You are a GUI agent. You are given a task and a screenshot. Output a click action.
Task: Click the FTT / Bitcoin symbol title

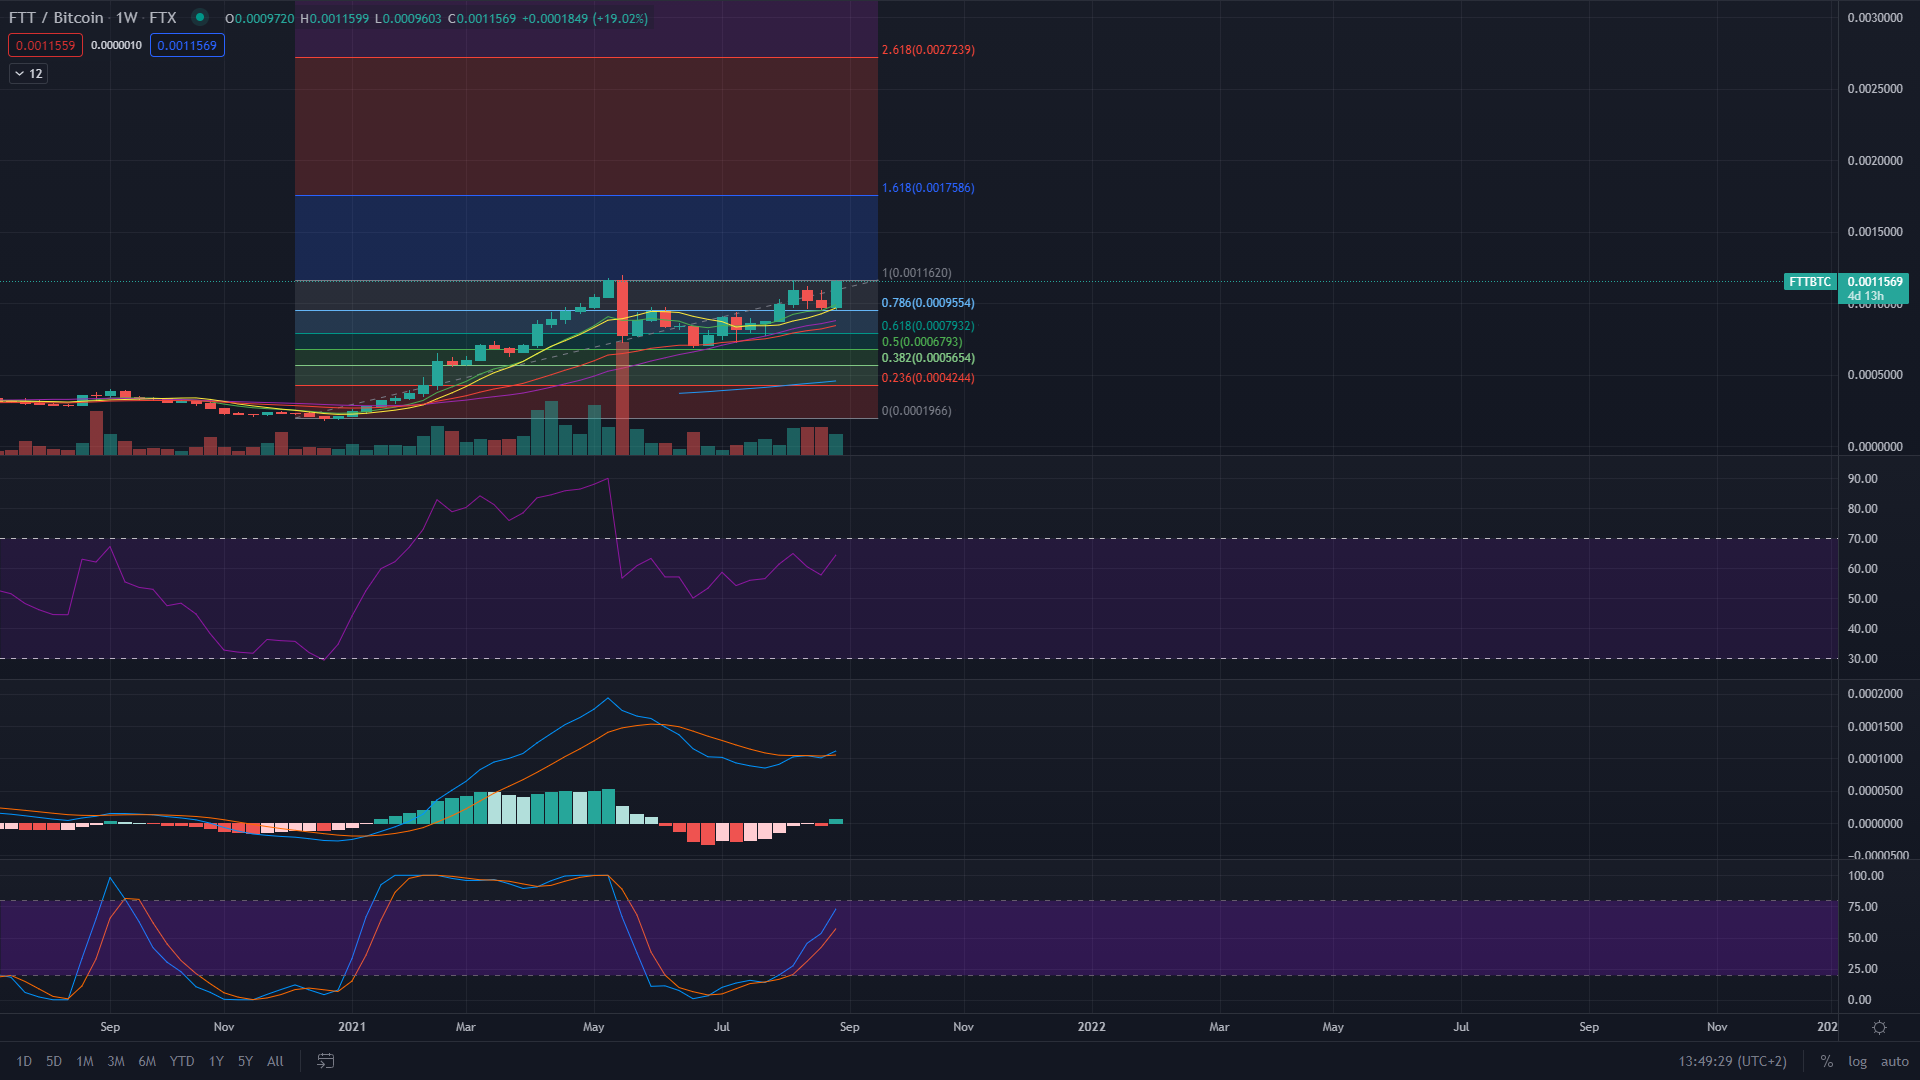(x=56, y=17)
